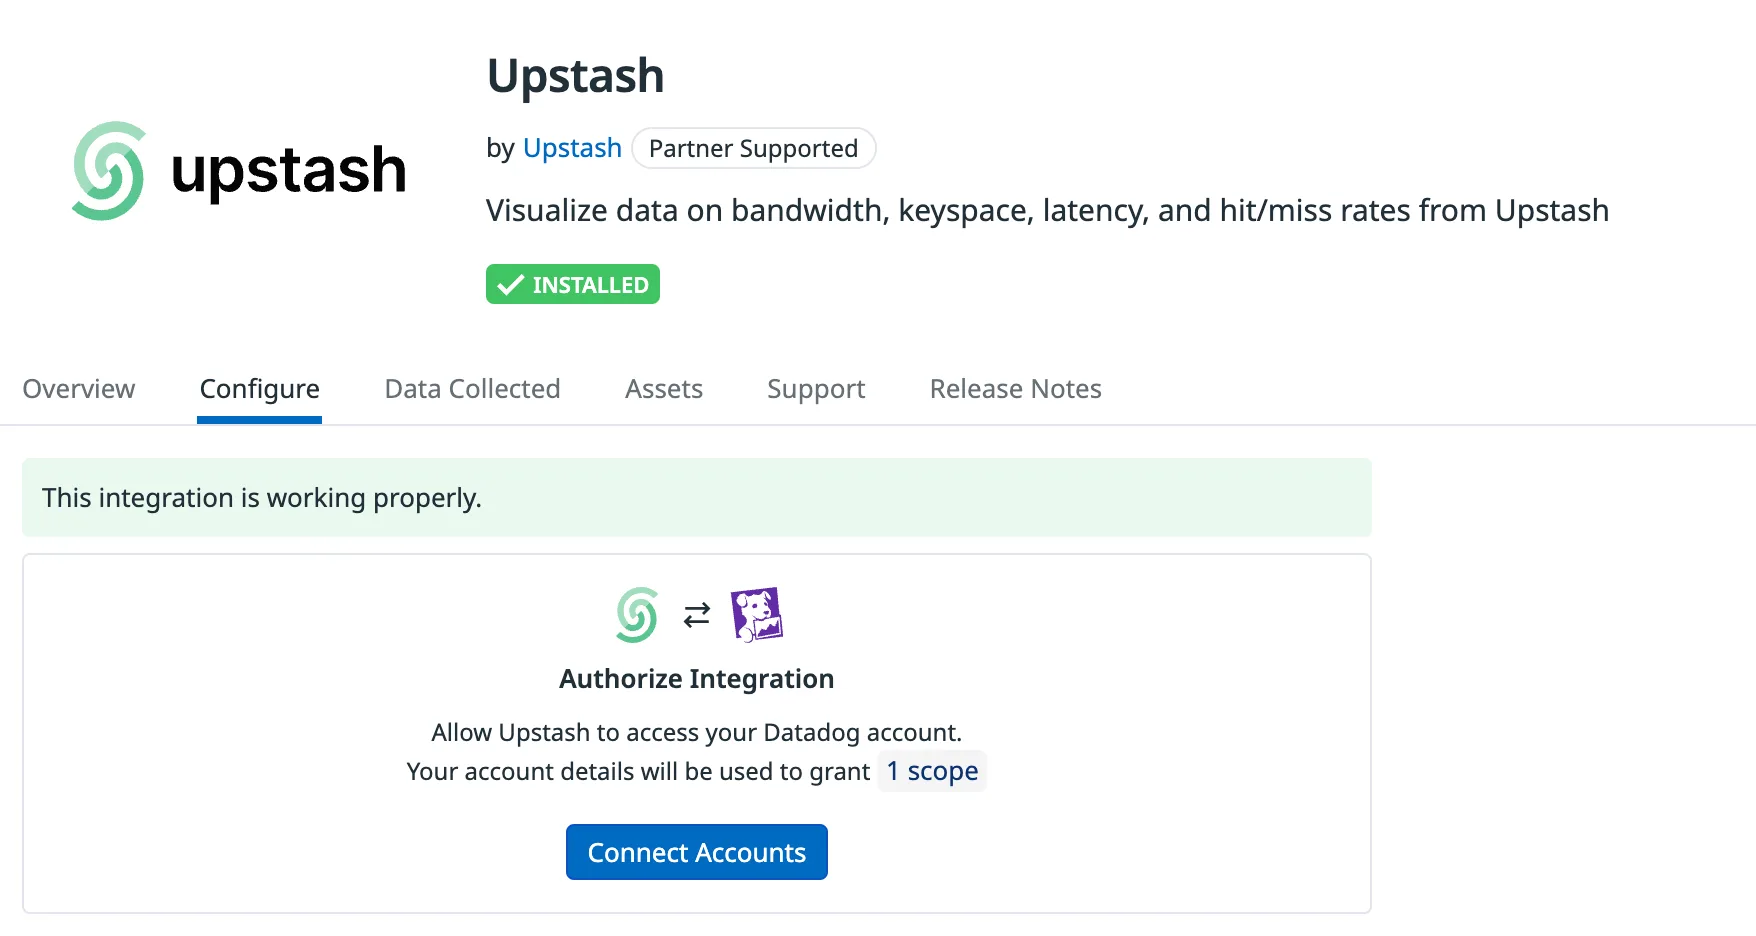Viewport: 1756px width, 936px height.
Task: Click the integration working properly banner
Action: 697,498
